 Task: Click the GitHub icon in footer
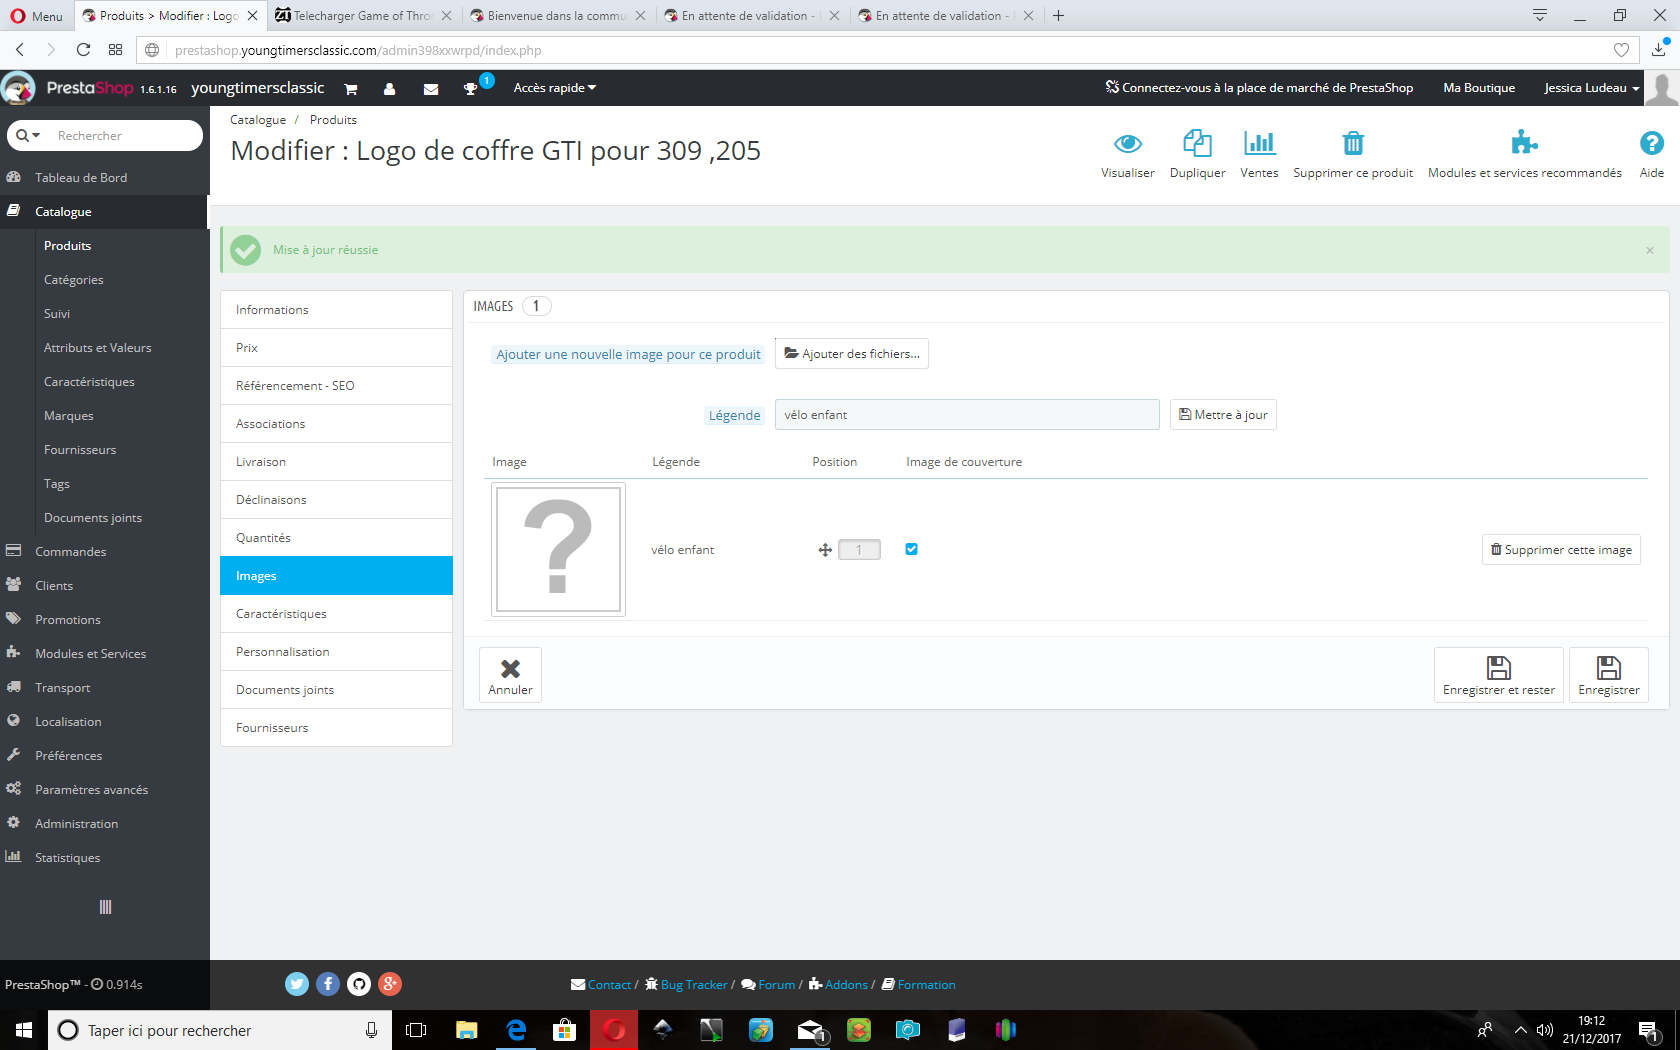359,984
